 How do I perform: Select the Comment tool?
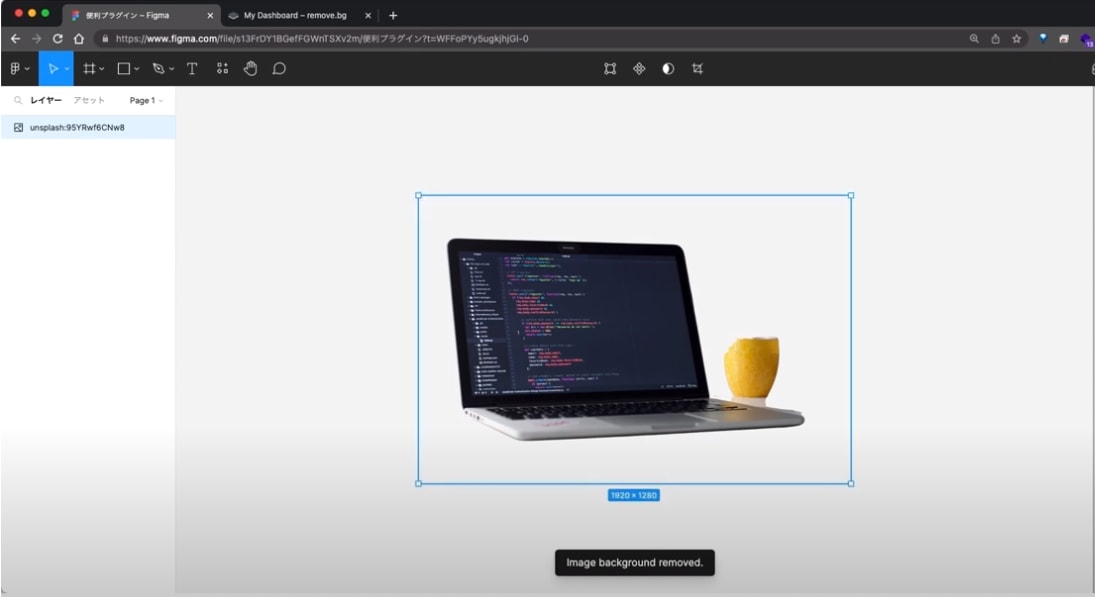click(279, 68)
